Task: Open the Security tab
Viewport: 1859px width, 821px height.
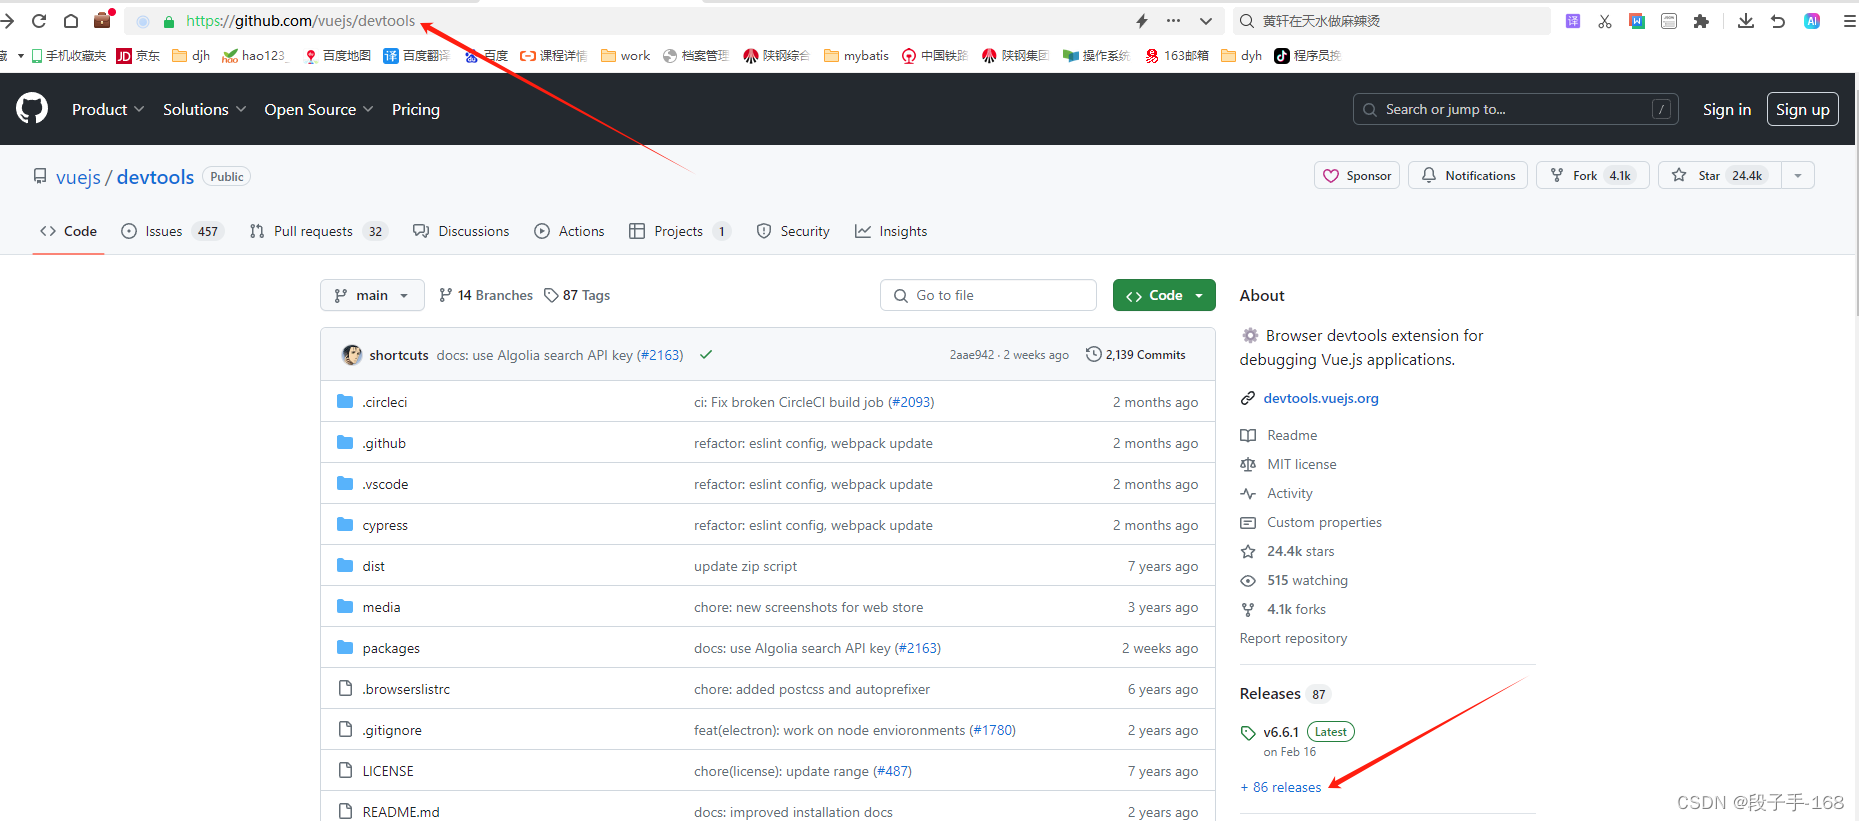Action: [x=793, y=231]
